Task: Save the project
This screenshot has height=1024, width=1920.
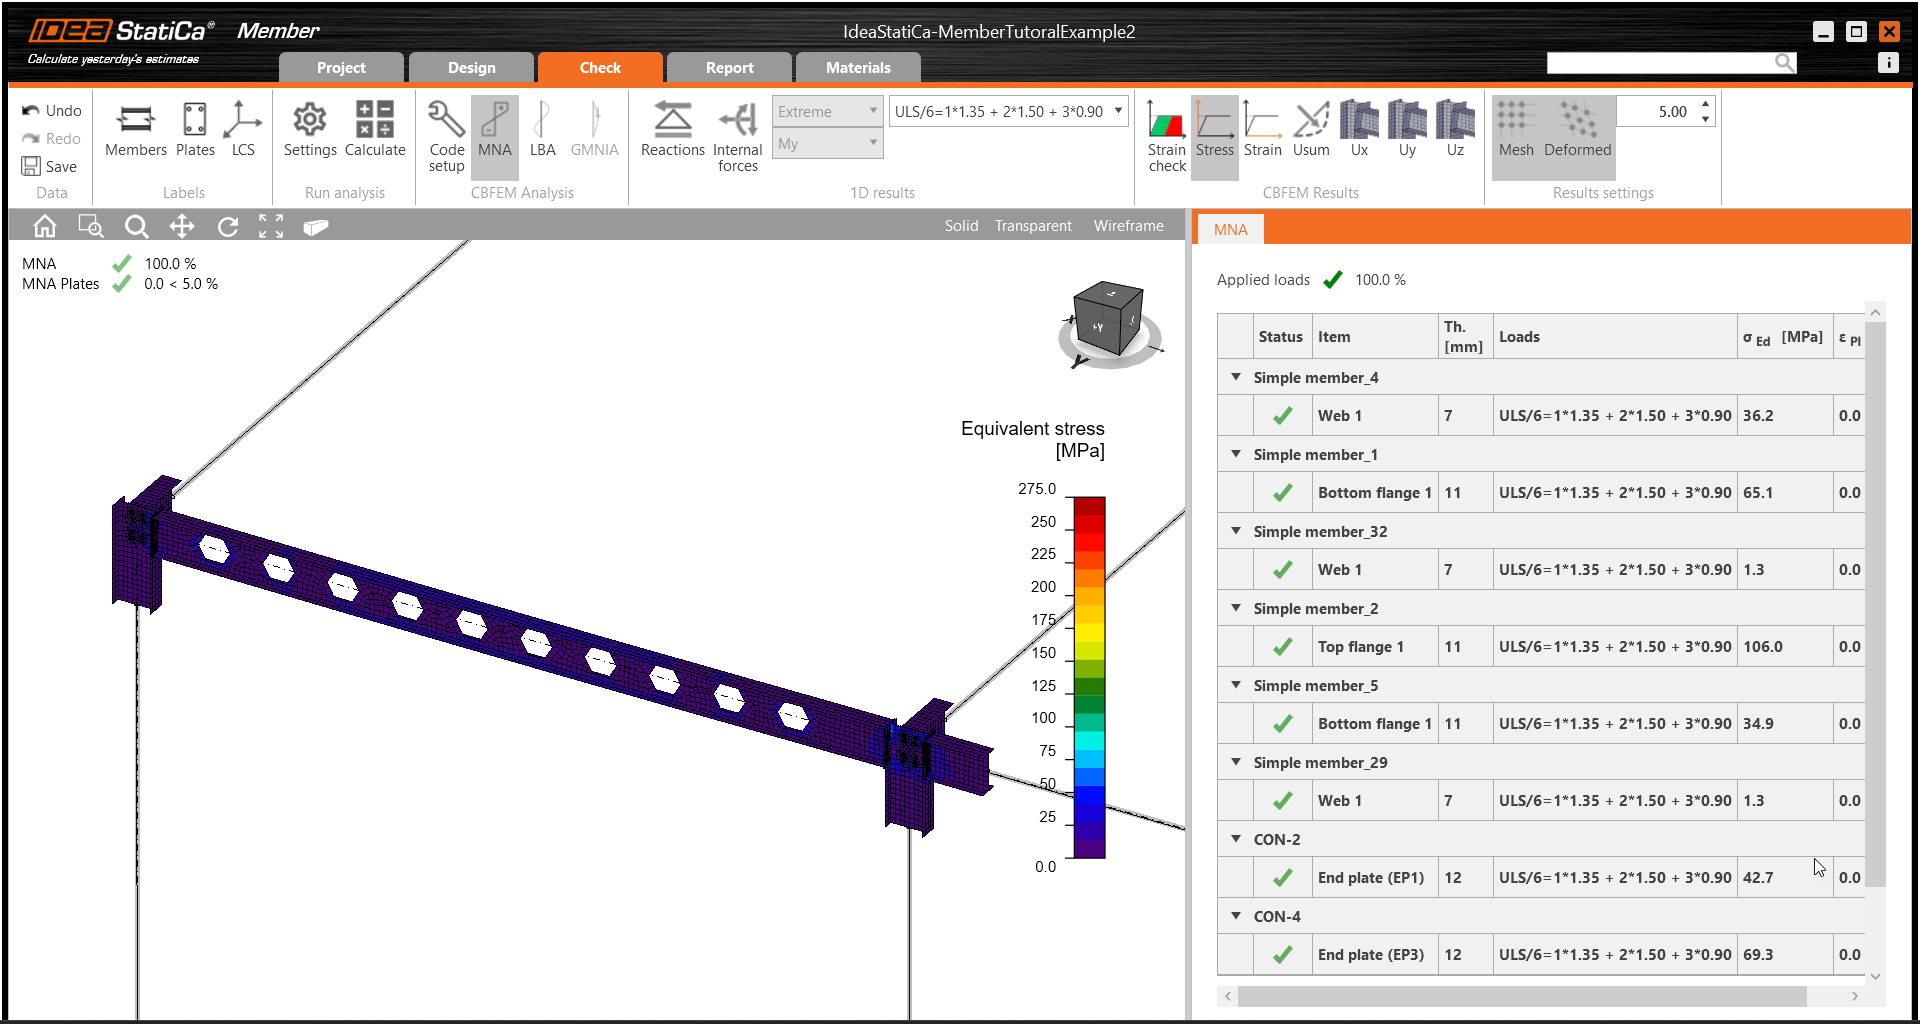Action: coord(49,166)
